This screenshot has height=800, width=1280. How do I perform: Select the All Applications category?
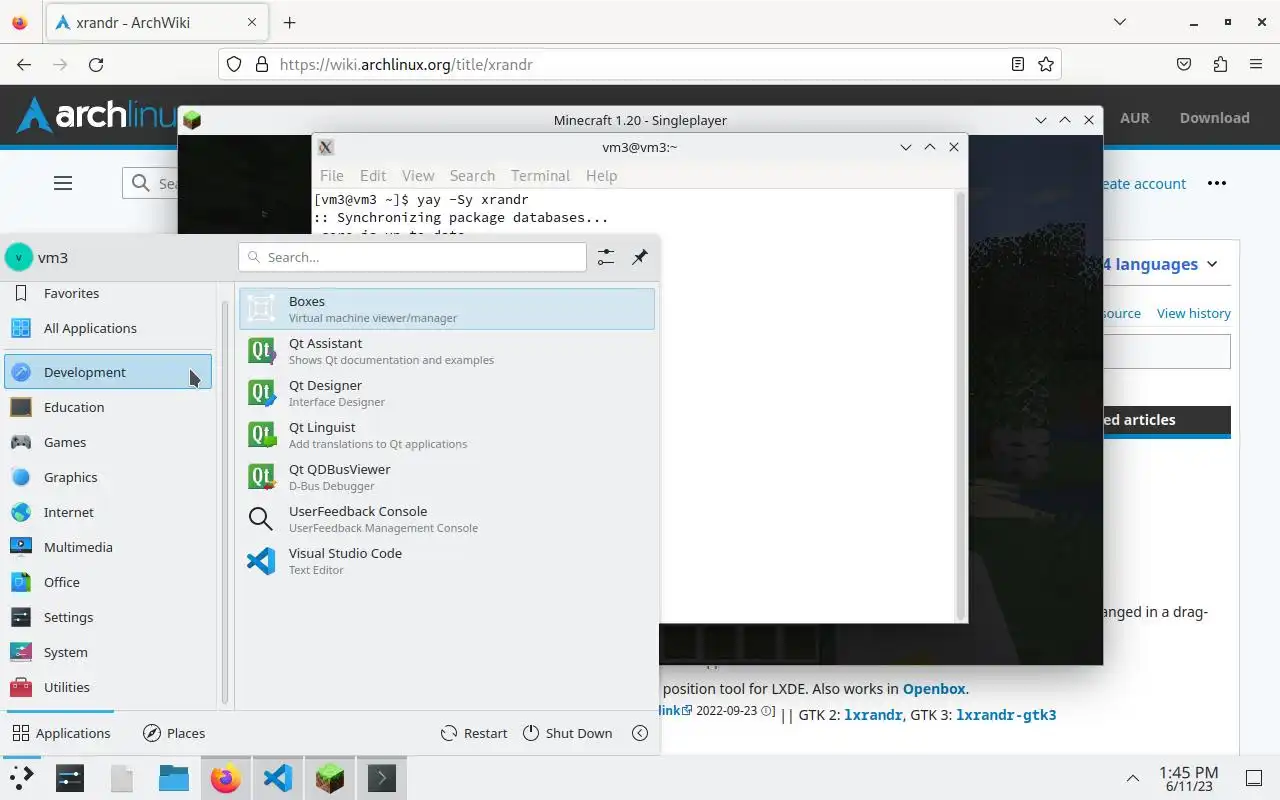(108, 328)
